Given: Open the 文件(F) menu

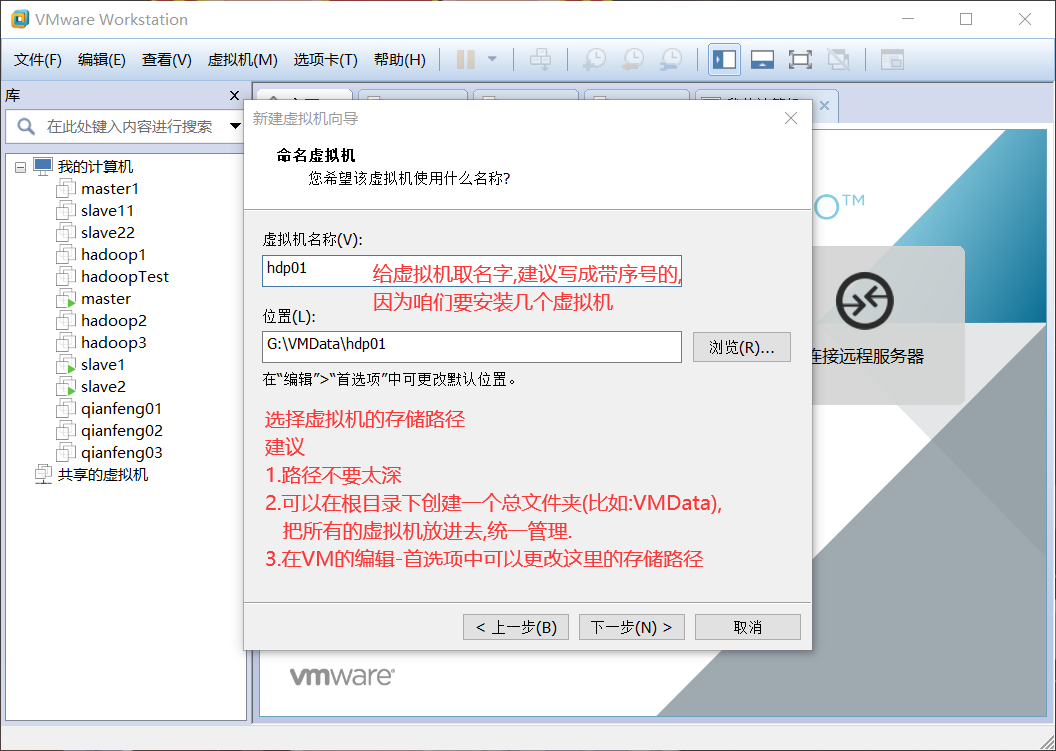Looking at the screenshot, I should (38, 60).
